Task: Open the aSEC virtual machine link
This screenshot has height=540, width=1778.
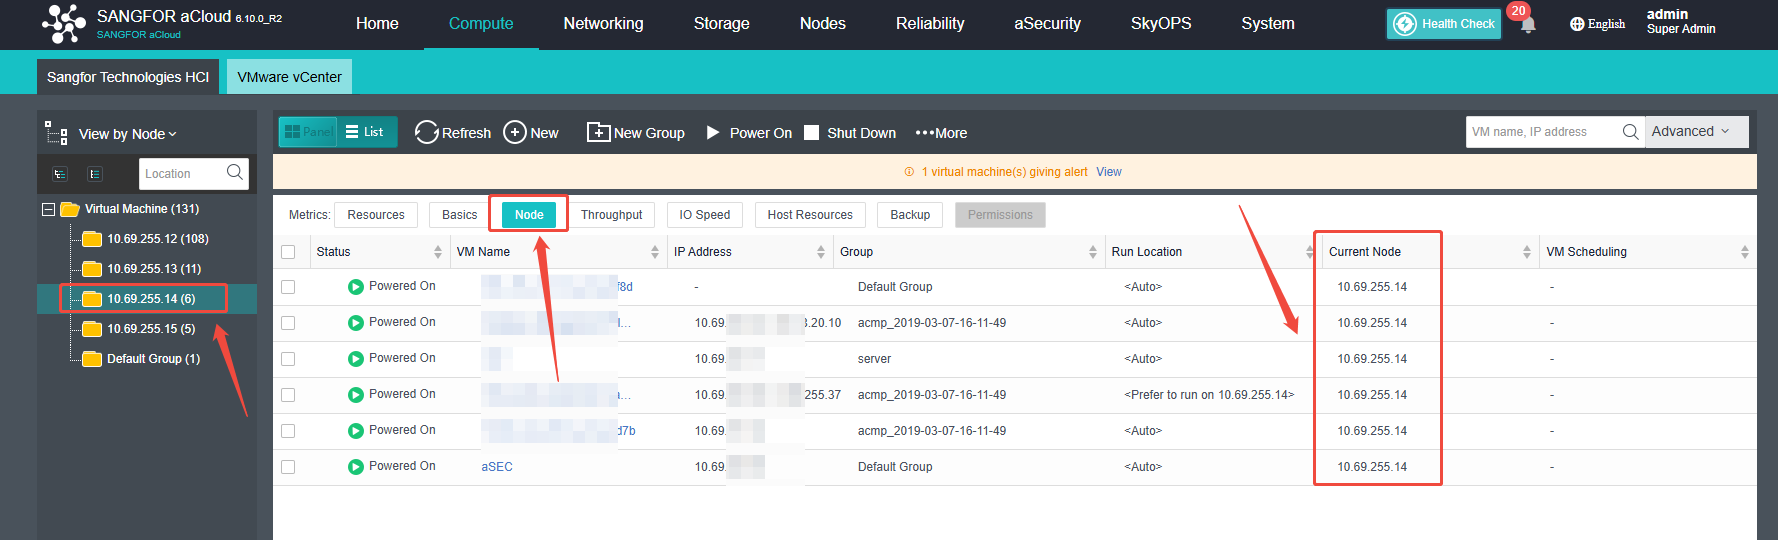Action: coord(497,467)
